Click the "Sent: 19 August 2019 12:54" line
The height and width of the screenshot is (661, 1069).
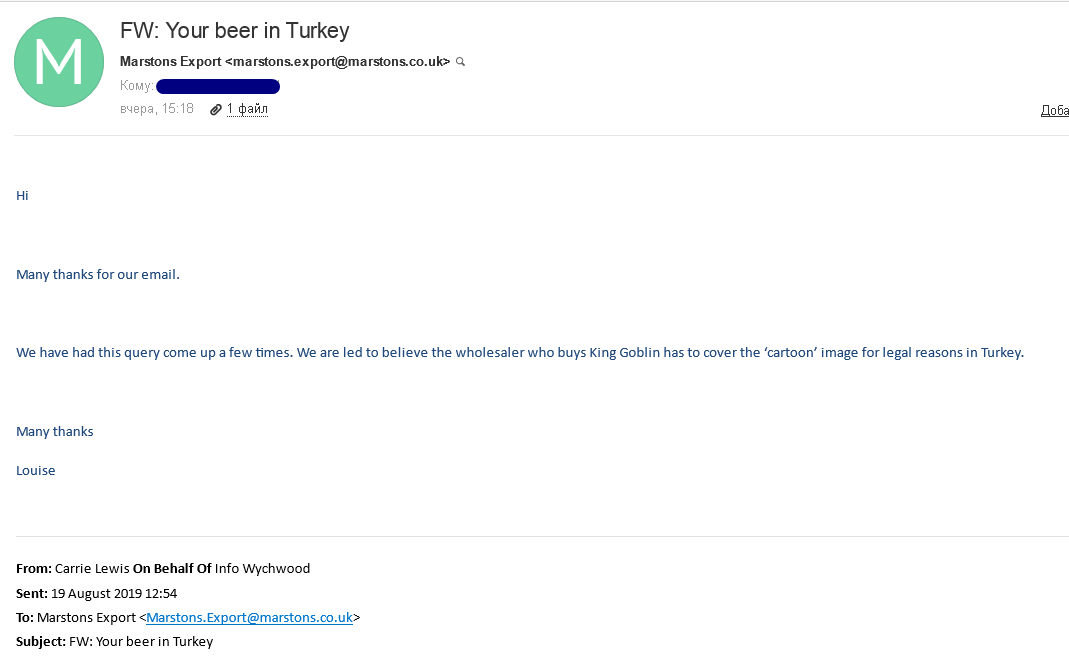[x=97, y=593]
